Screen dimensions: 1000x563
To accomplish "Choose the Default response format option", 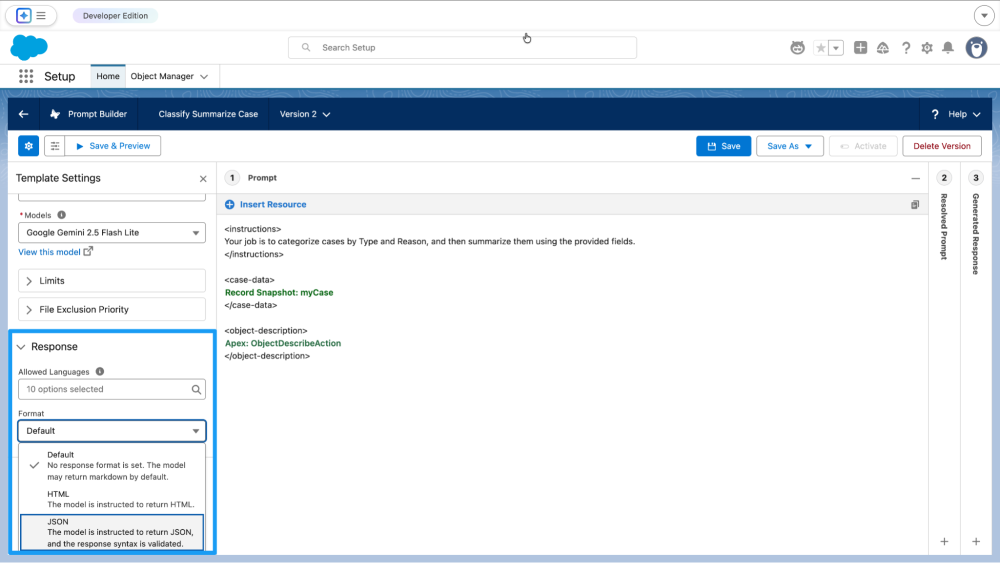I will [x=112, y=466].
